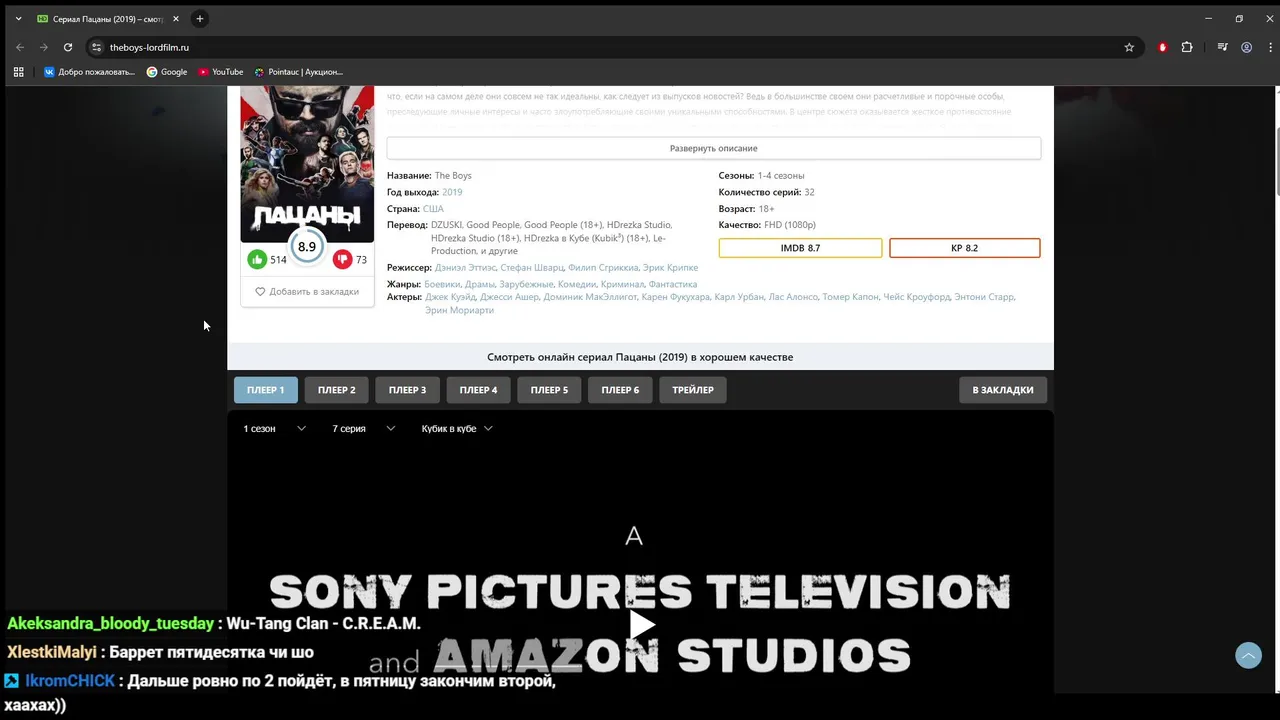Open director Дэниэл Эттиэс link
The image size is (1280, 720).
(465, 268)
